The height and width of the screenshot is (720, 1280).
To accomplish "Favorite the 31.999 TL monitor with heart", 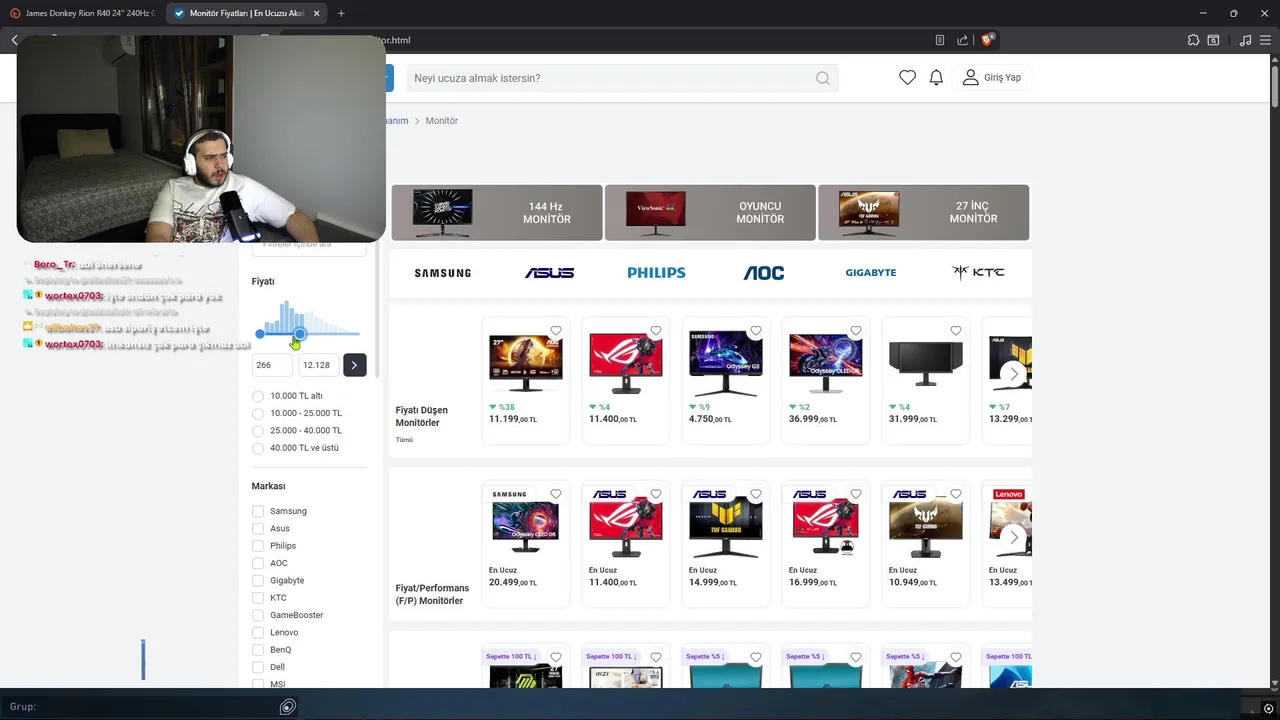I will (x=956, y=331).
